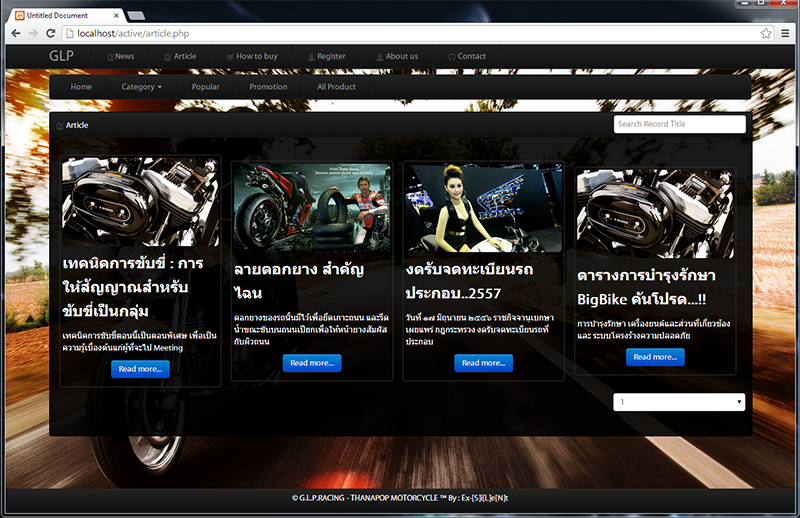Open the Promotion tab
The height and width of the screenshot is (518, 800).
(x=268, y=87)
